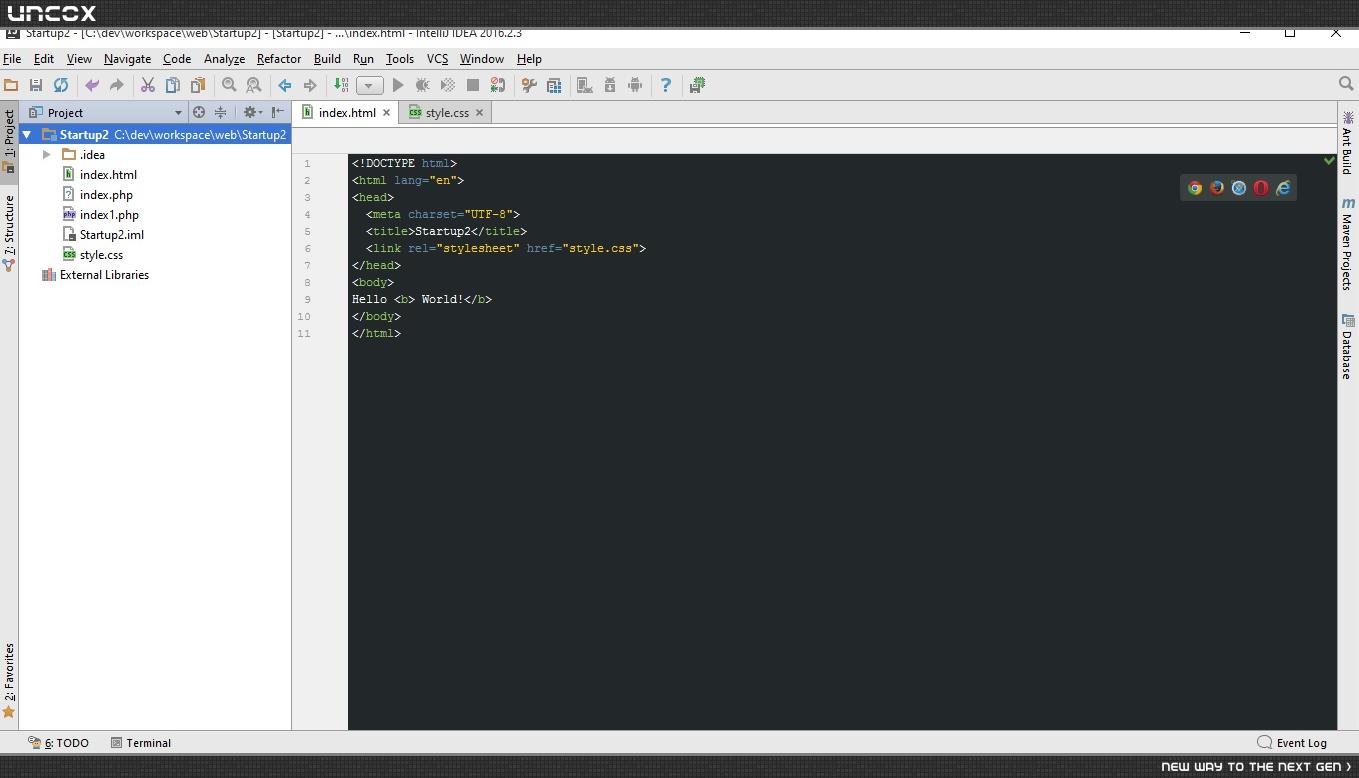Toggle the Favorites tool window
The width and height of the screenshot is (1359, 778).
coord(9,680)
